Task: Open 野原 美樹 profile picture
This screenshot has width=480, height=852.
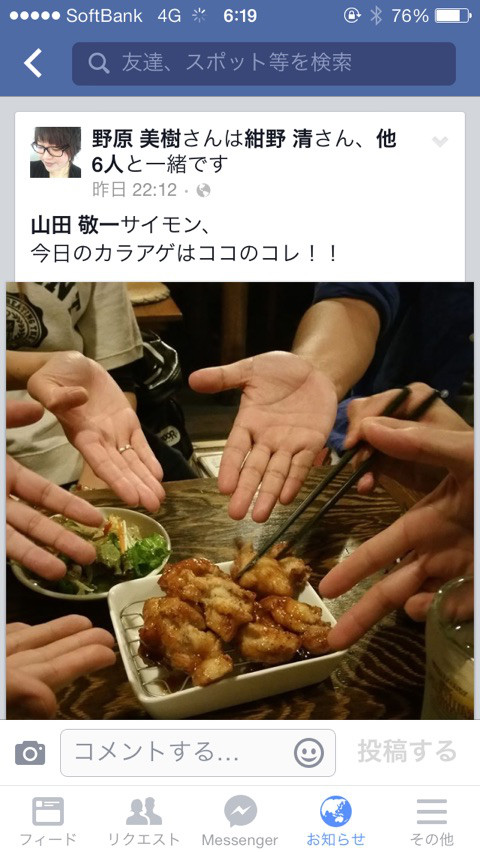Action: pos(55,152)
